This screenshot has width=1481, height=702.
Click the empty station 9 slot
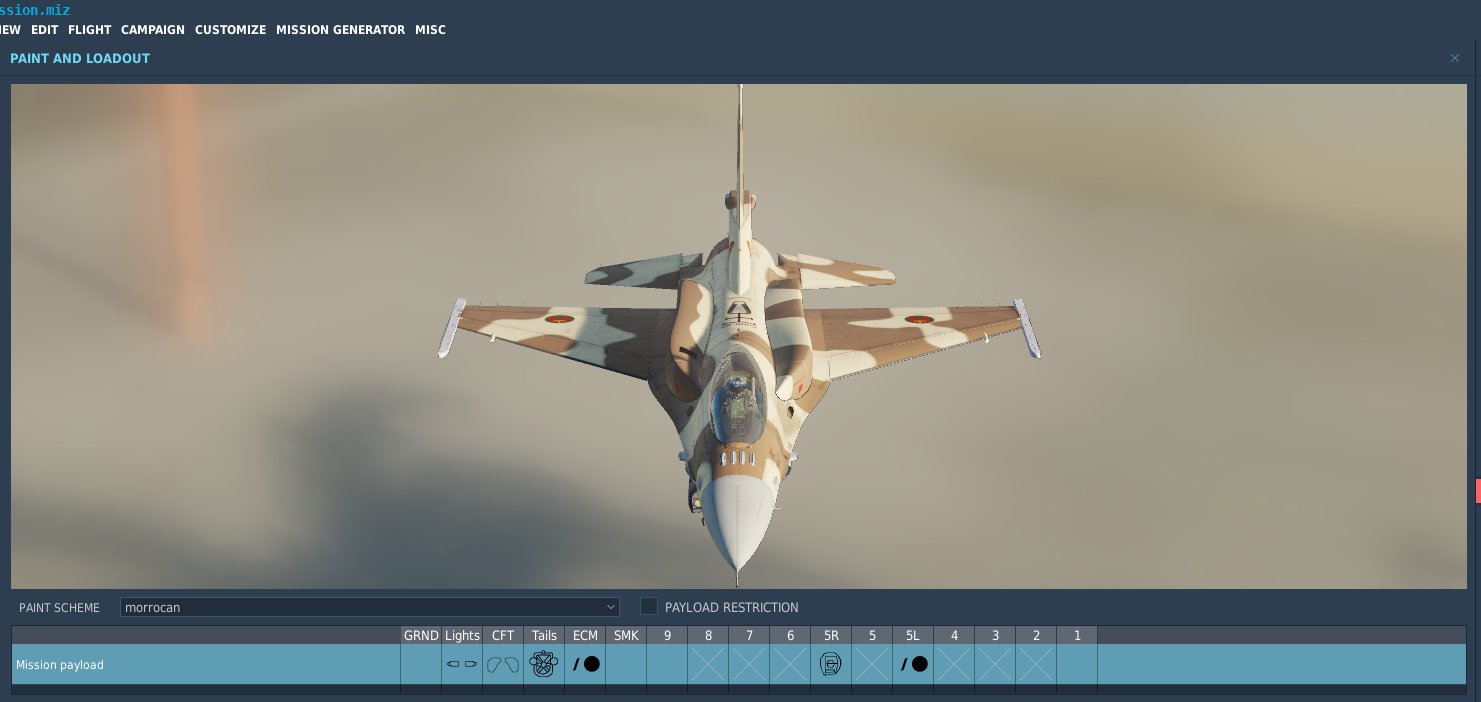[667, 664]
